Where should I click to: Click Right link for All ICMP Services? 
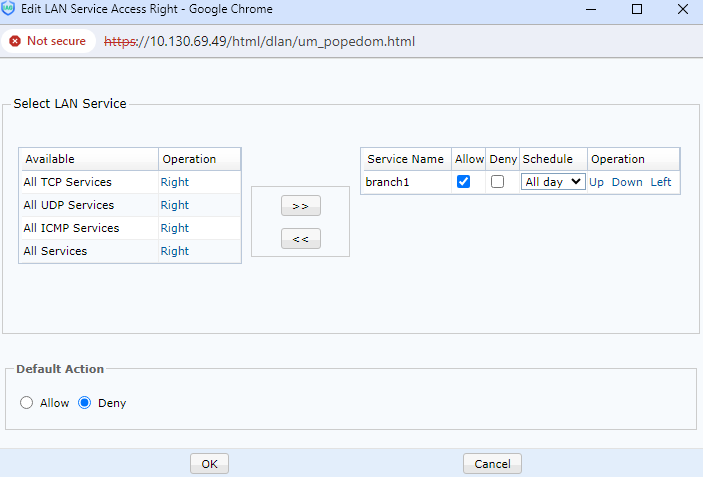tap(174, 228)
